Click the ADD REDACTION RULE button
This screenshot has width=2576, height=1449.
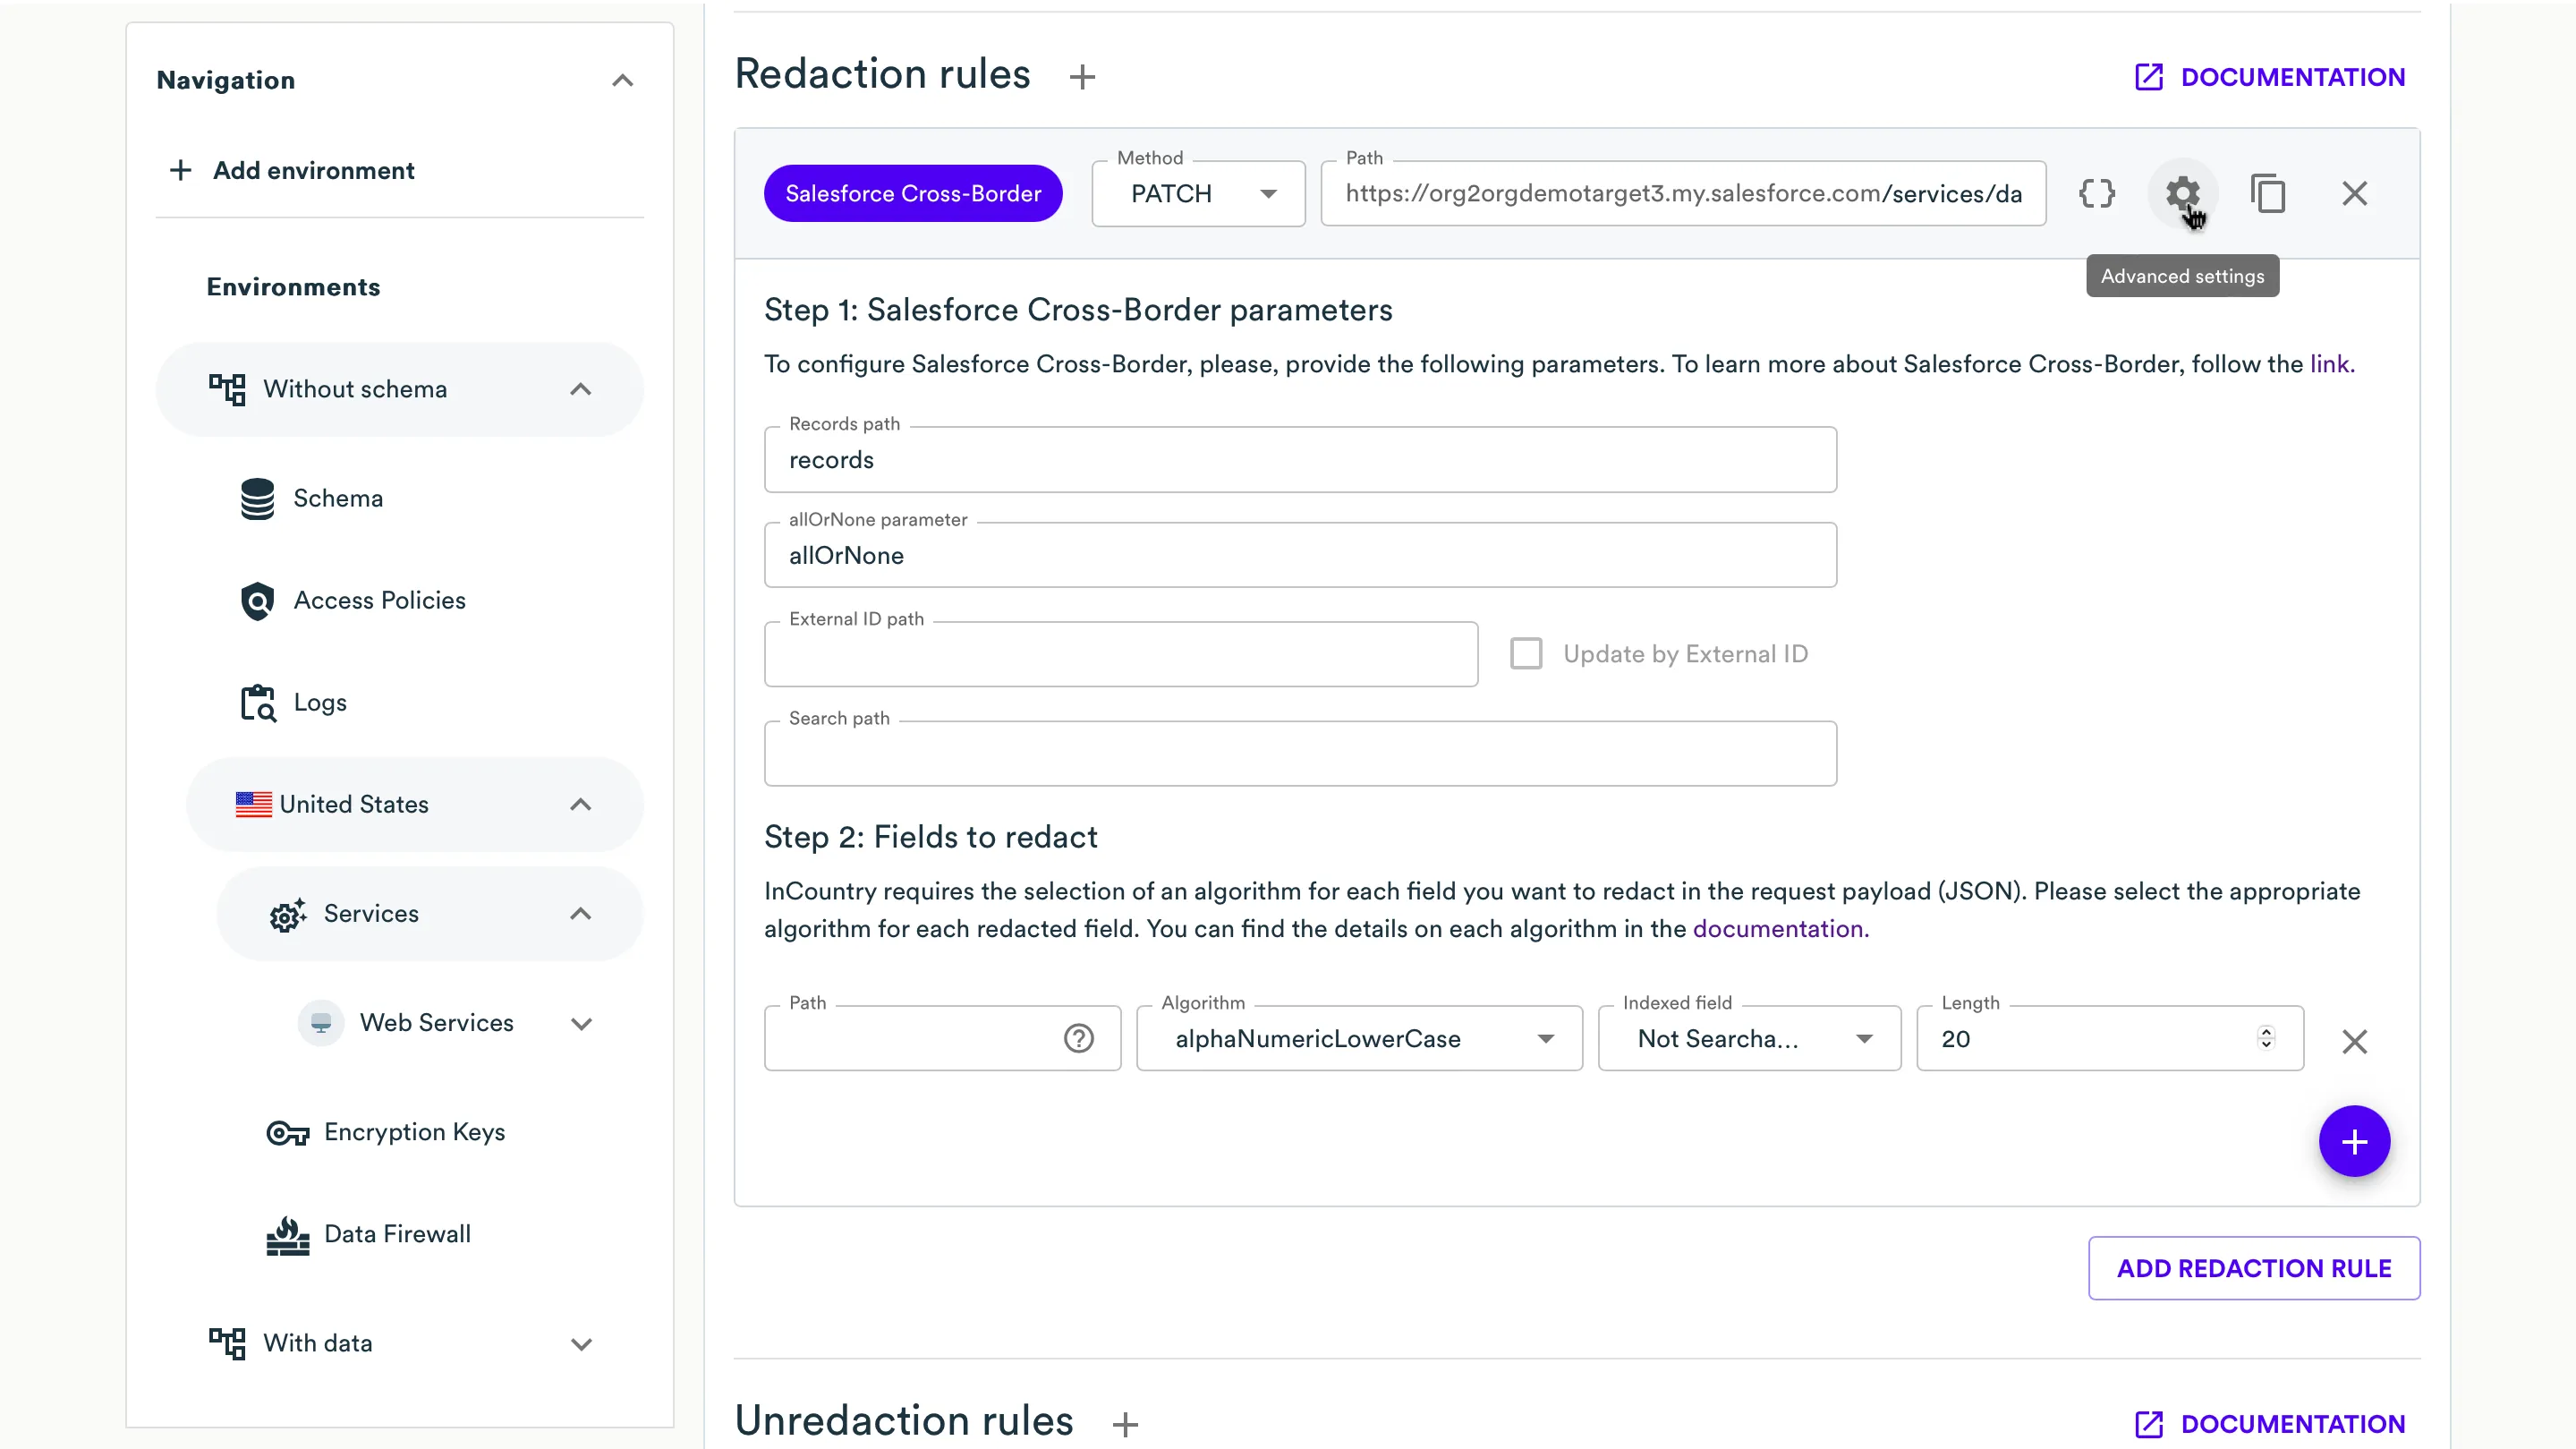(x=2253, y=1268)
